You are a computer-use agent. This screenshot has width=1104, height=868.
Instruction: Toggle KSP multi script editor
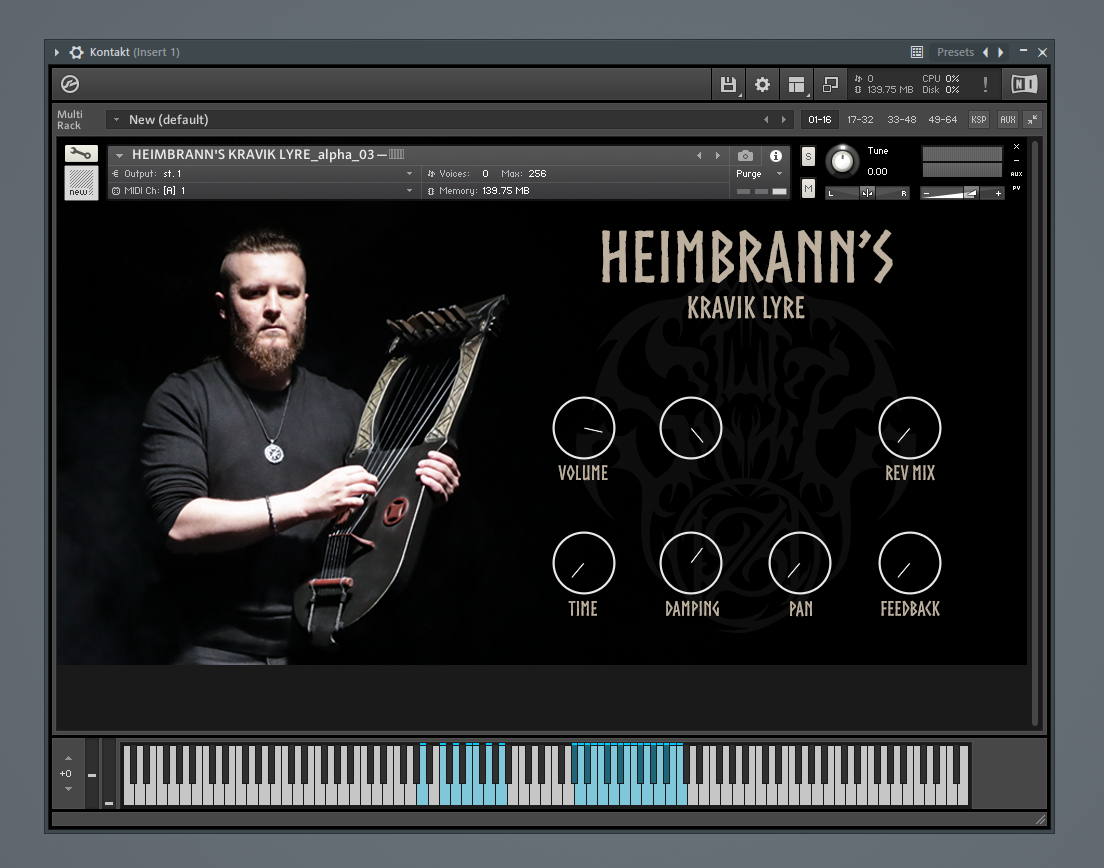point(979,120)
